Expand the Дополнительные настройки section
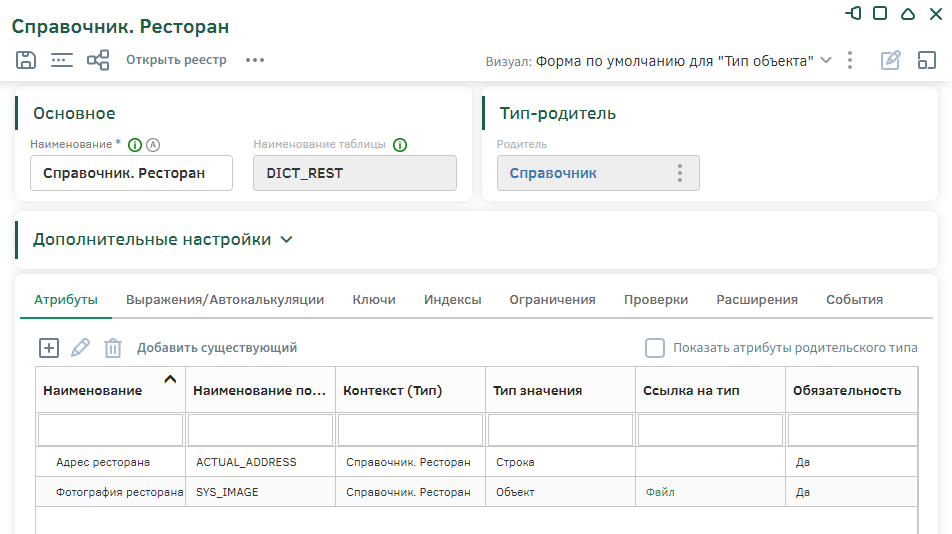The image size is (952, 534). tap(286, 240)
